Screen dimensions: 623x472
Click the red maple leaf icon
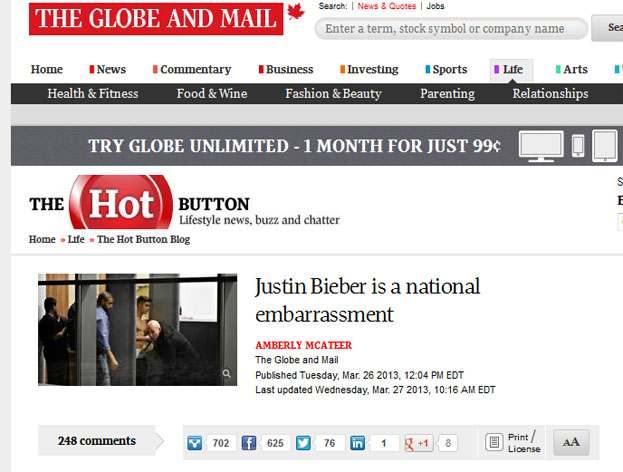295,11
